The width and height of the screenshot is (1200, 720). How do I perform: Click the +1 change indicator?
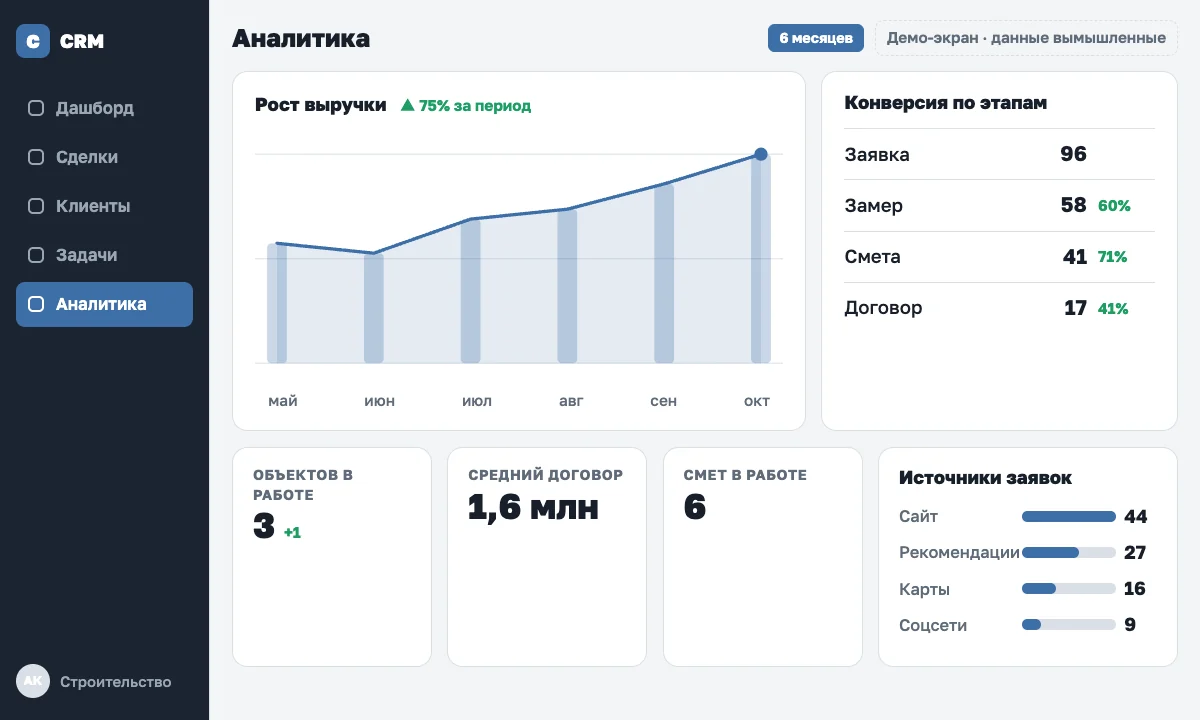click(292, 533)
